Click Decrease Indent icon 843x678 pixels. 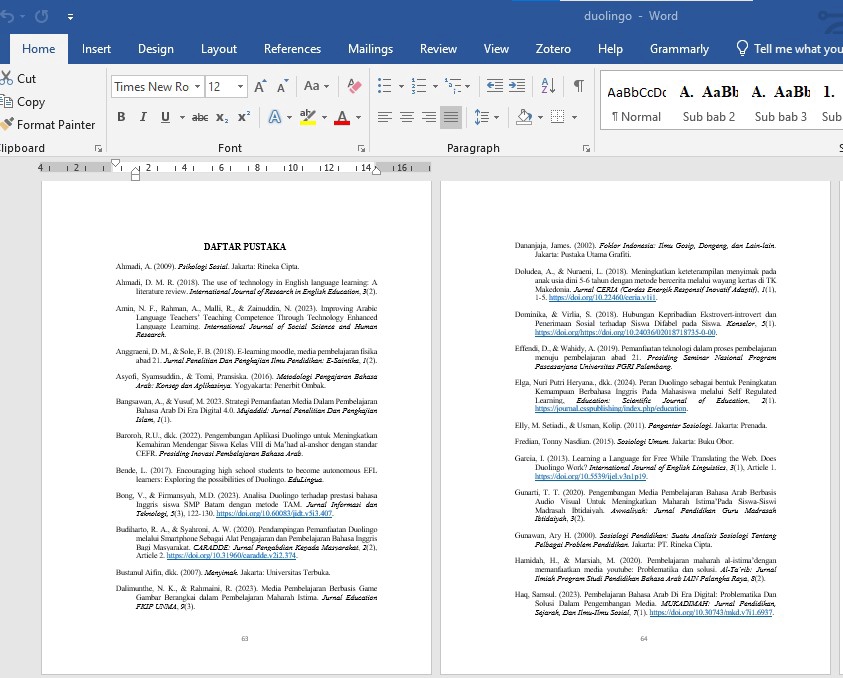(495, 86)
